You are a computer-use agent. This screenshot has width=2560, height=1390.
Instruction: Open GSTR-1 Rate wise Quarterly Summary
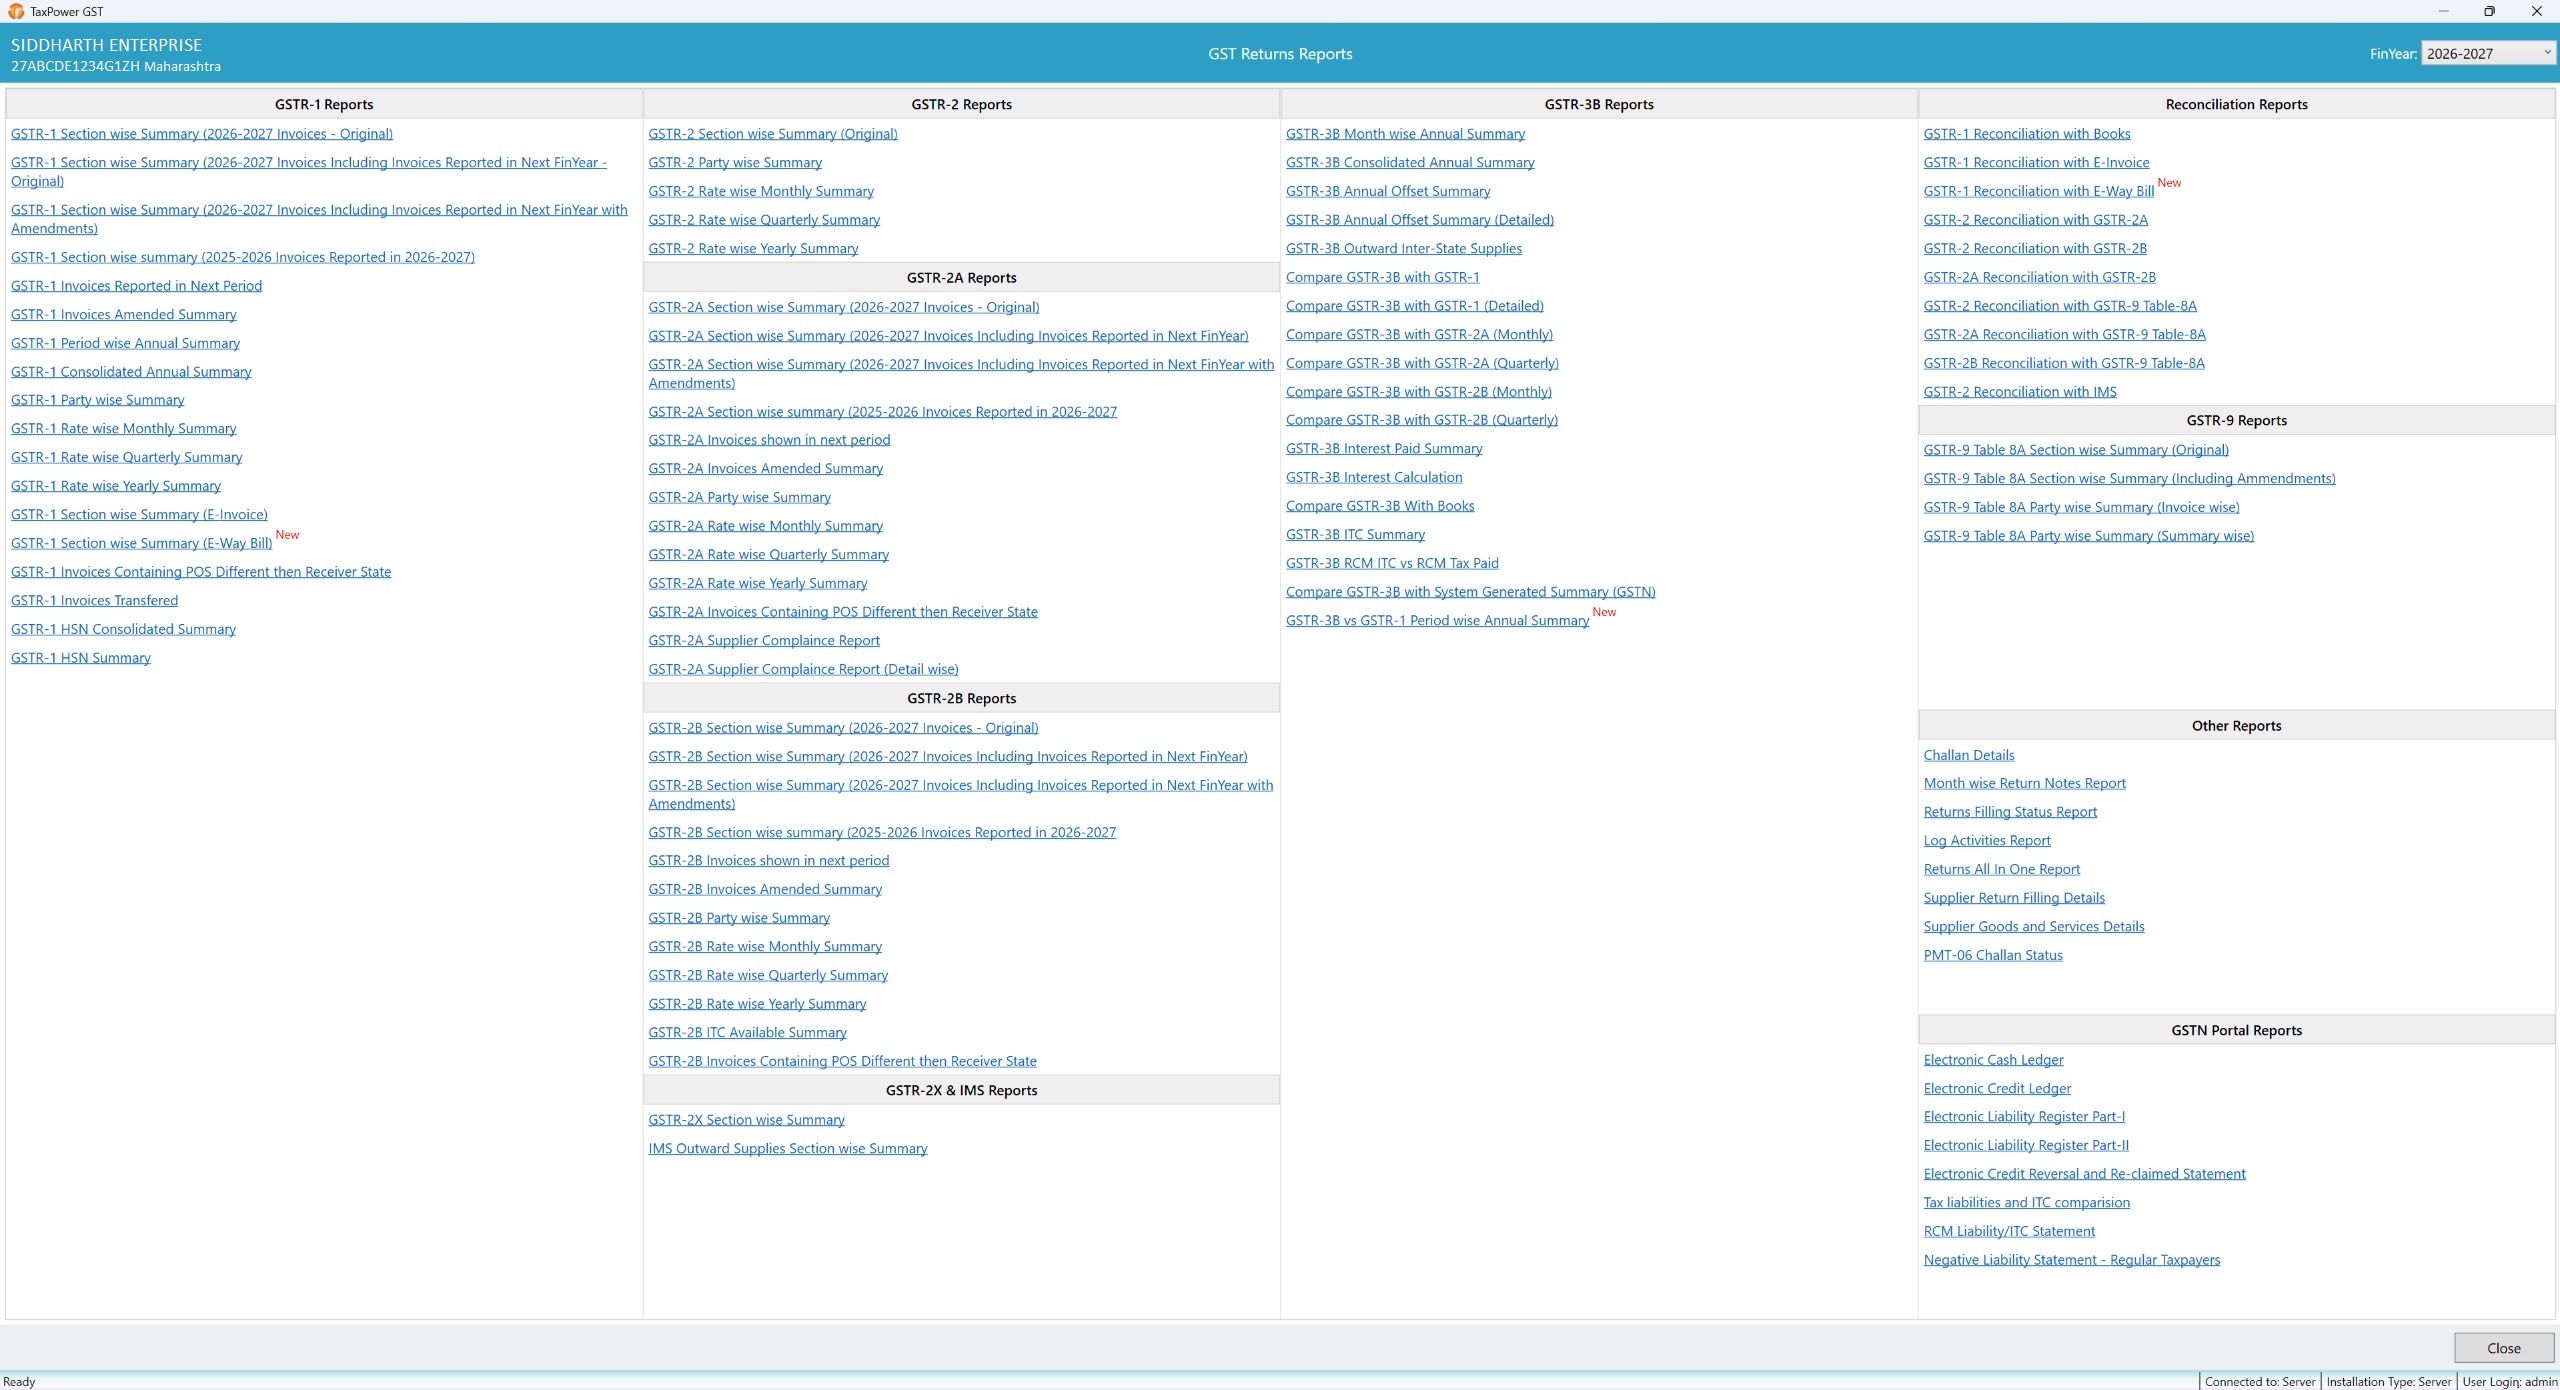click(x=127, y=458)
